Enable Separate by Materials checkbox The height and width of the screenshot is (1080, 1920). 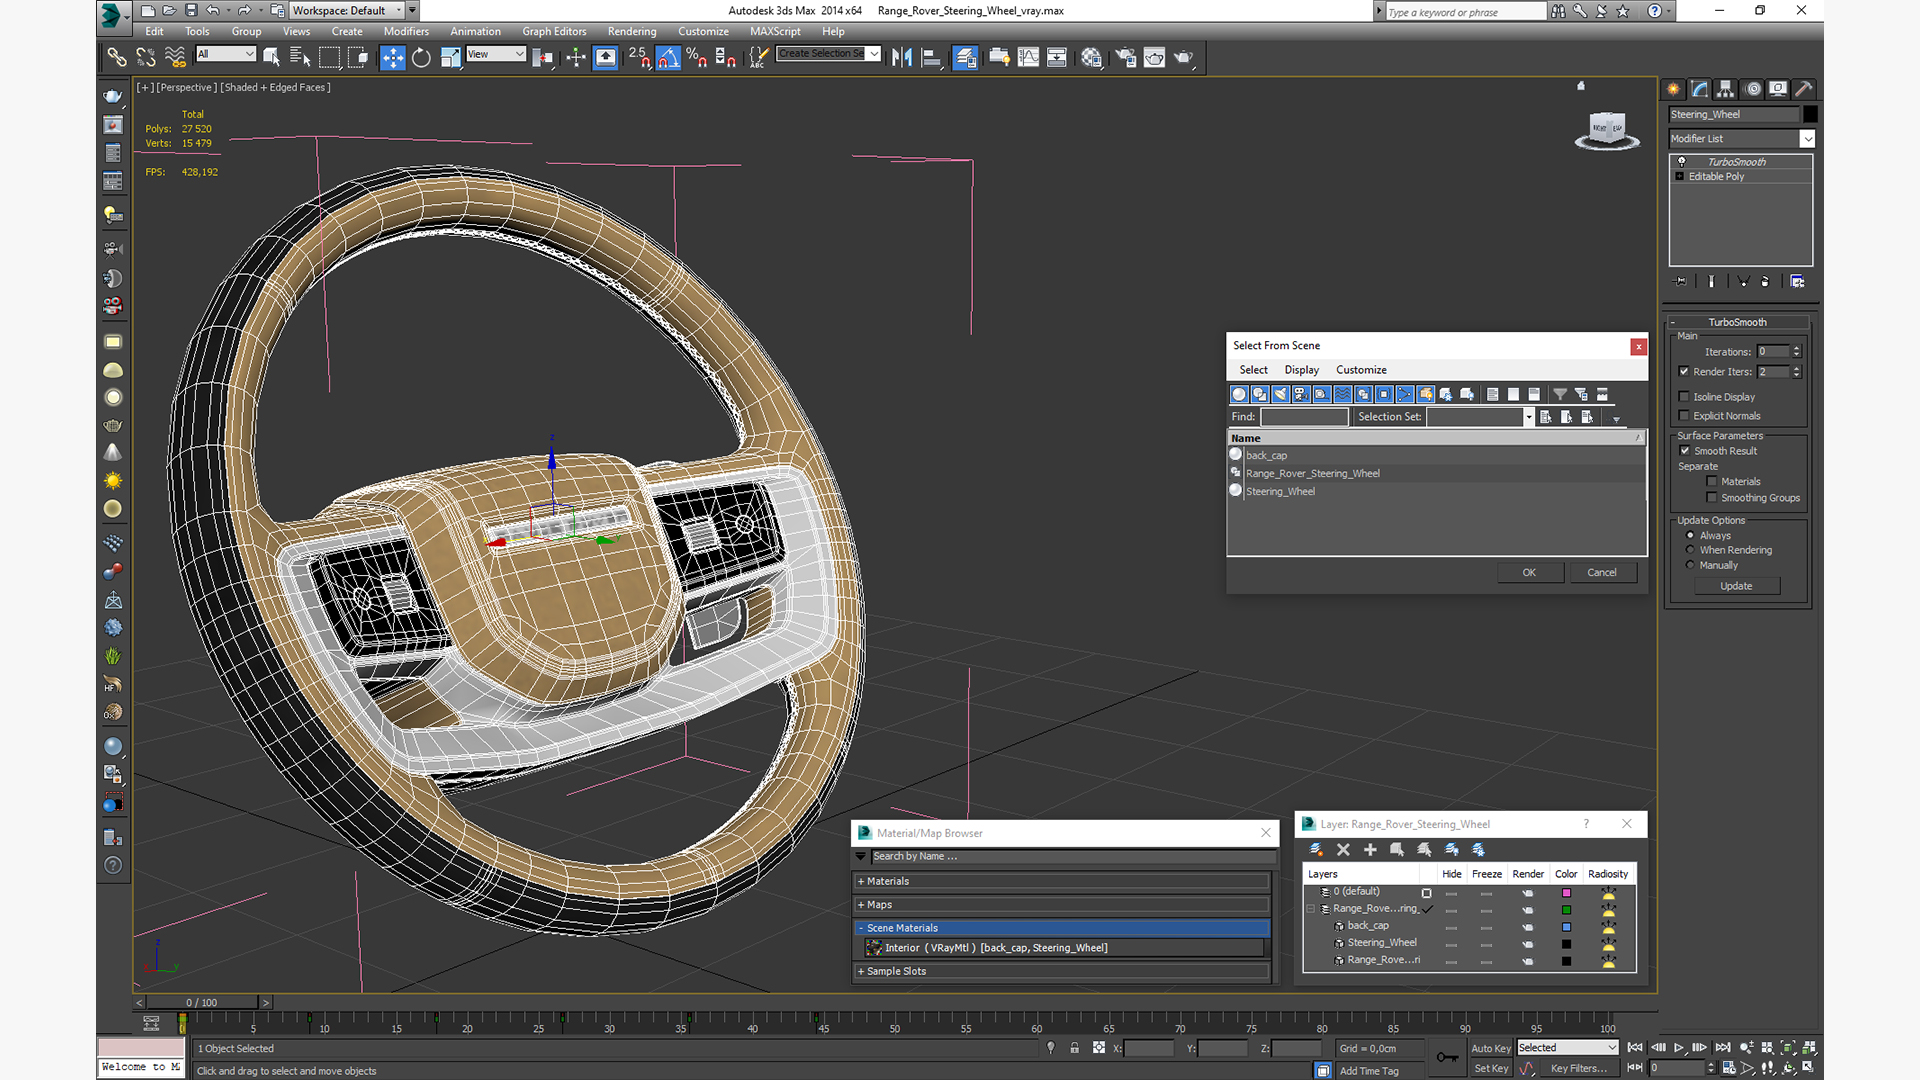point(1712,482)
